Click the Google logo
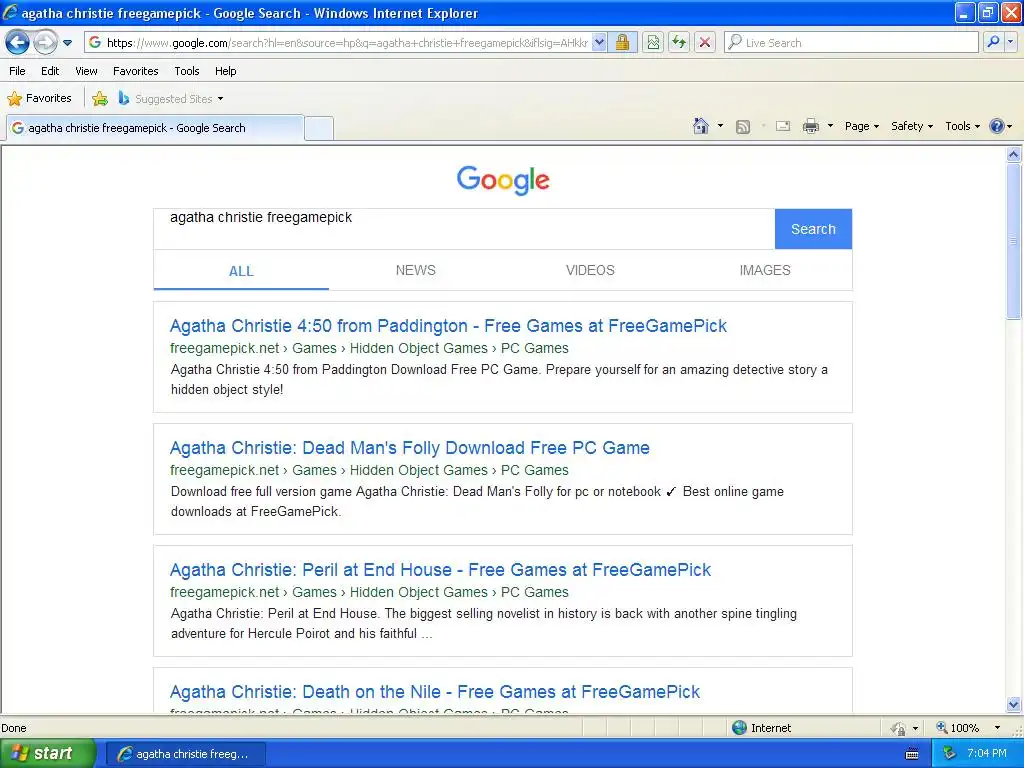 (503, 180)
